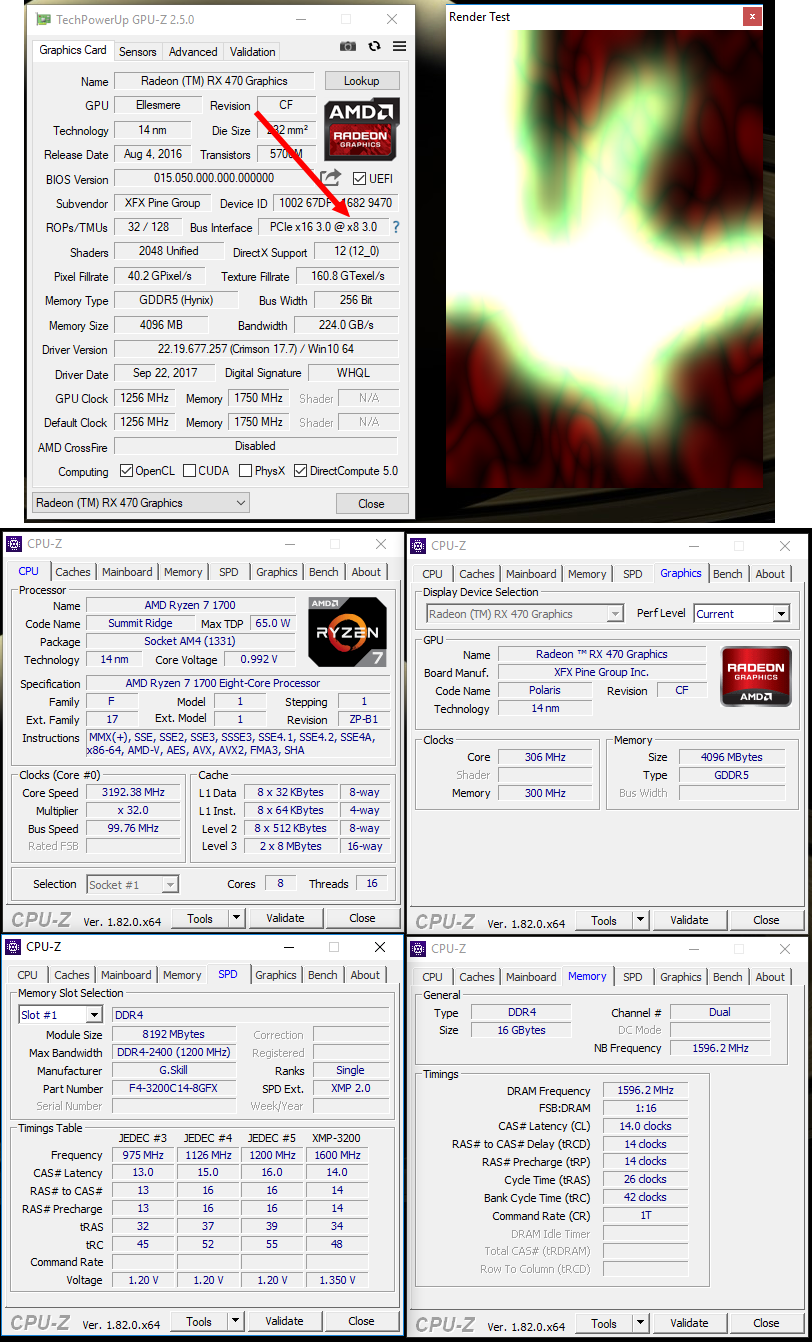Click the Lookup button in GPU-Z
This screenshot has width=812, height=1342.
click(361, 81)
